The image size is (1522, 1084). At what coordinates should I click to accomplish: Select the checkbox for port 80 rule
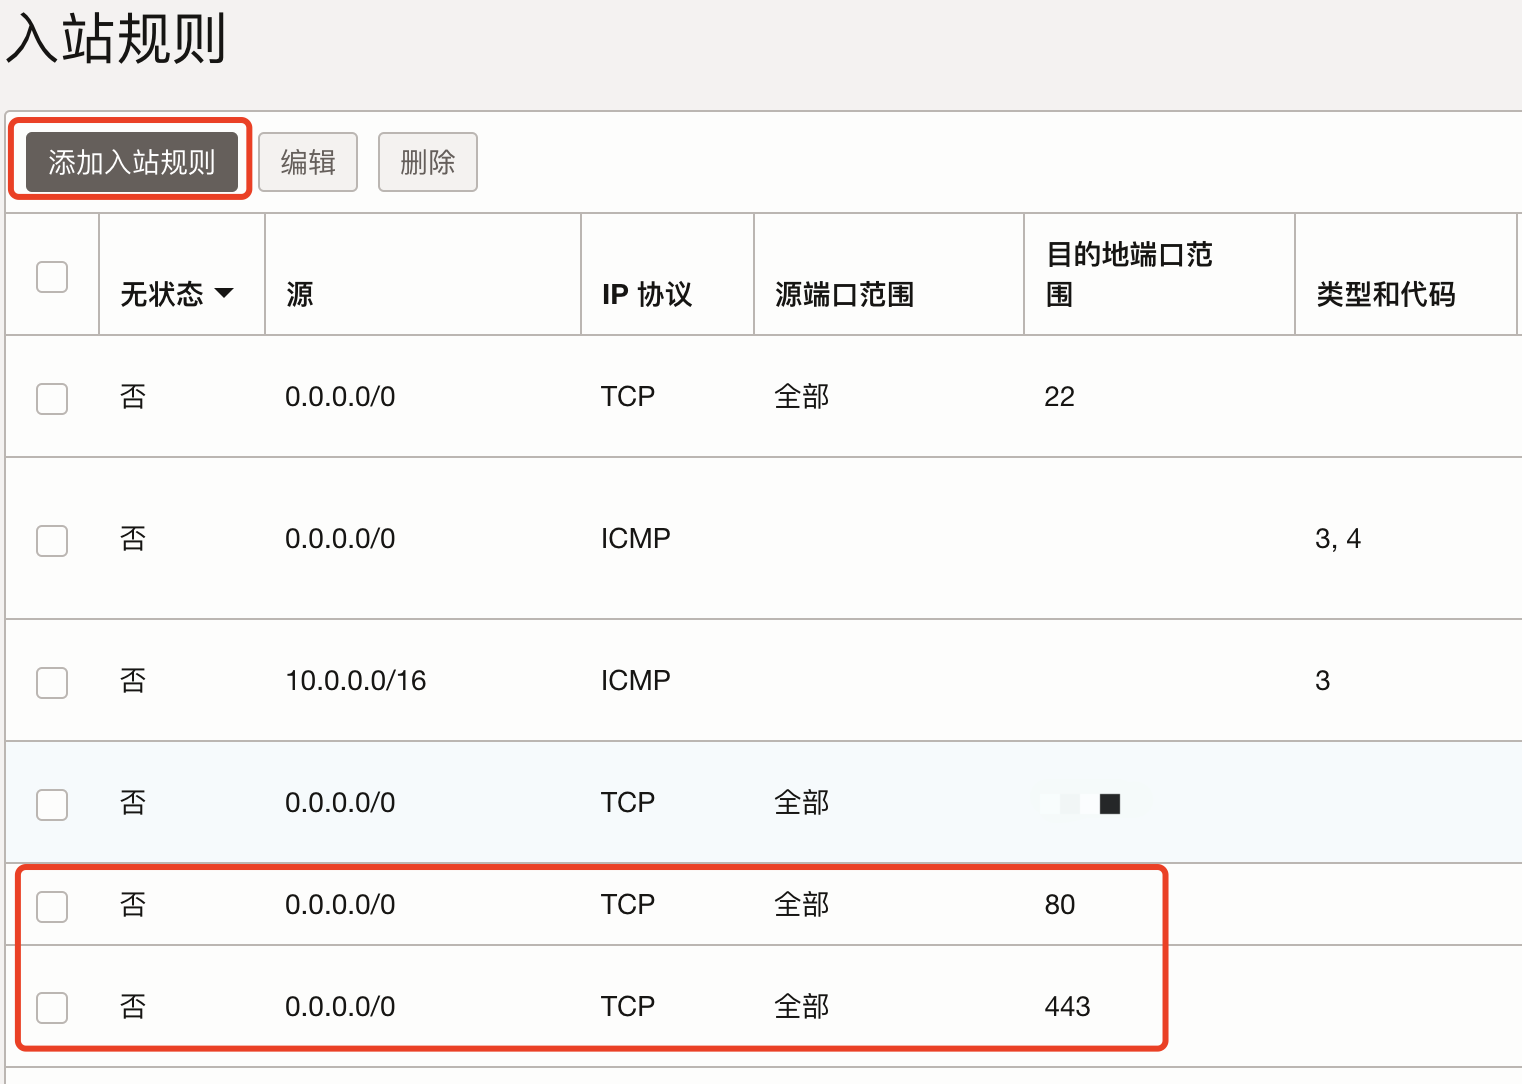click(52, 906)
